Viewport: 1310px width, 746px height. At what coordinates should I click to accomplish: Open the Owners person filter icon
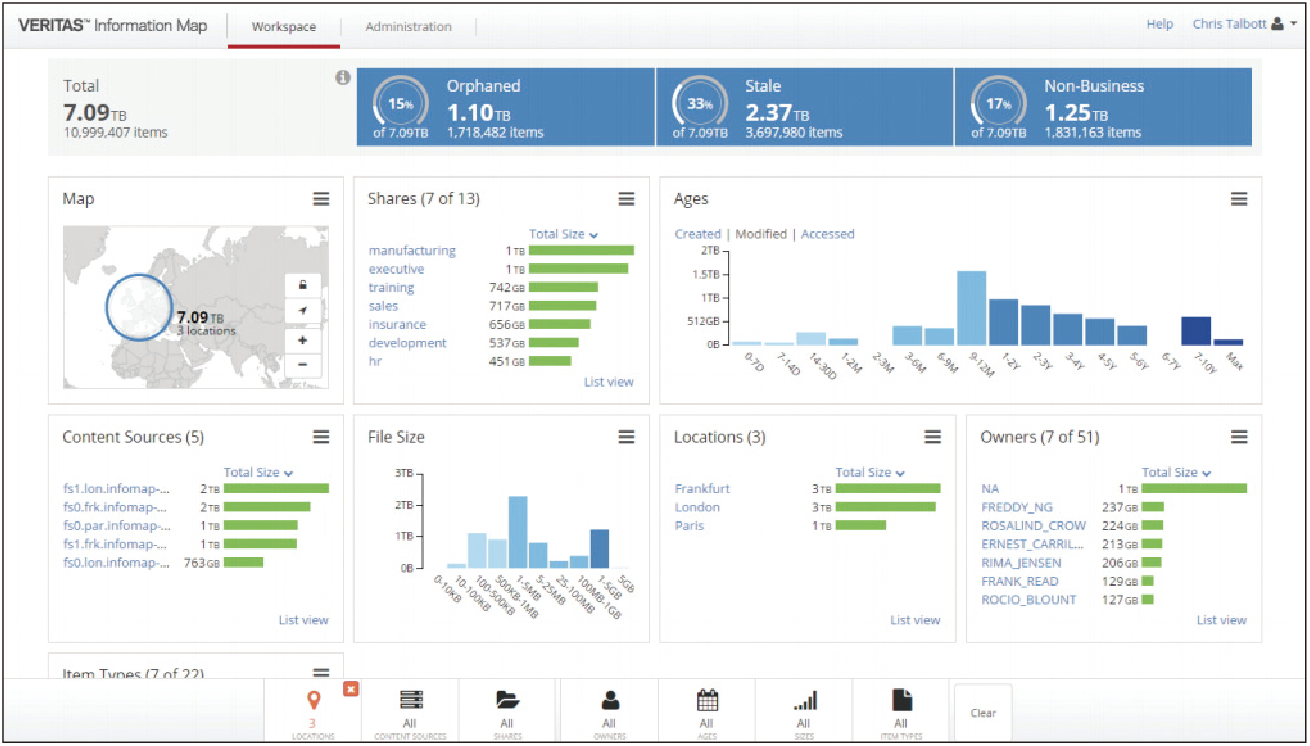[609, 700]
